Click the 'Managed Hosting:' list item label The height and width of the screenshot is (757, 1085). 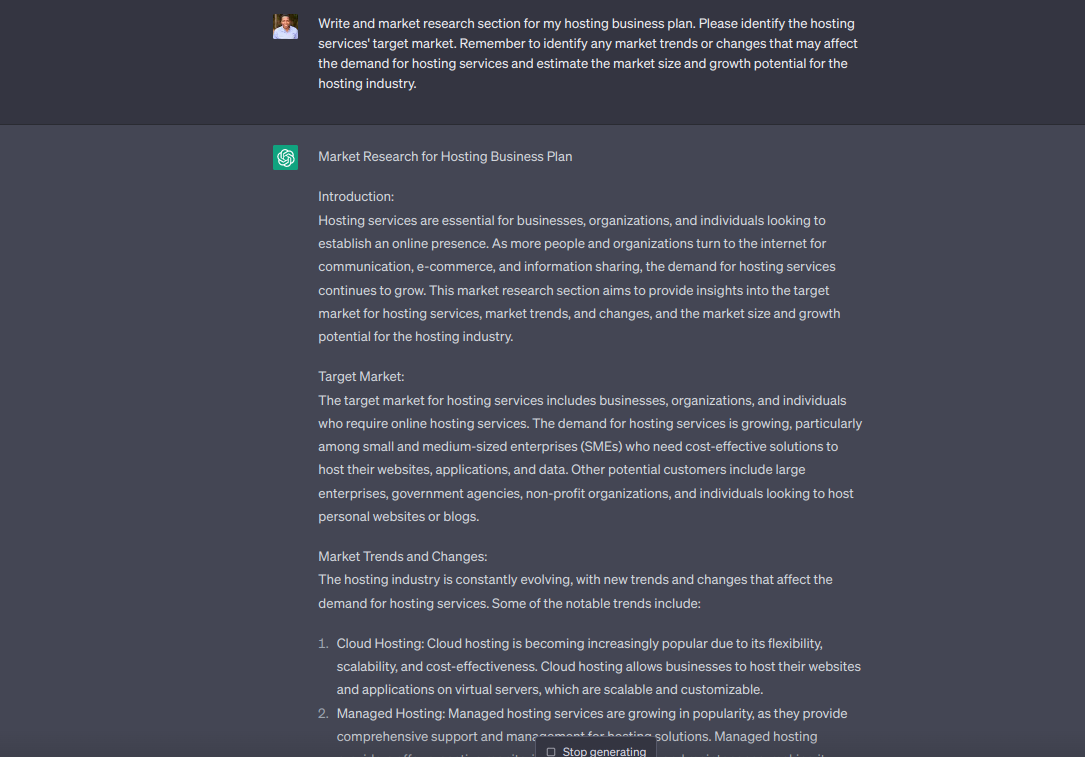[391, 713]
